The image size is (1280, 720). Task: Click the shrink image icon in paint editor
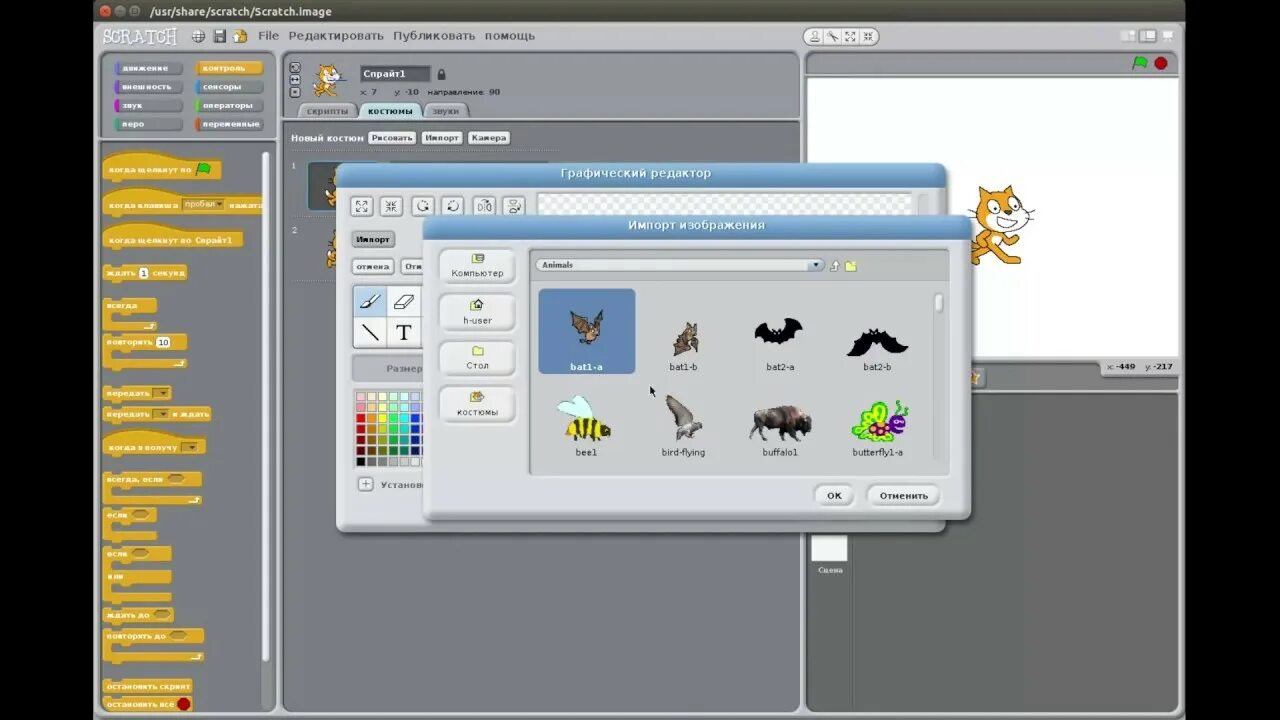(x=392, y=206)
